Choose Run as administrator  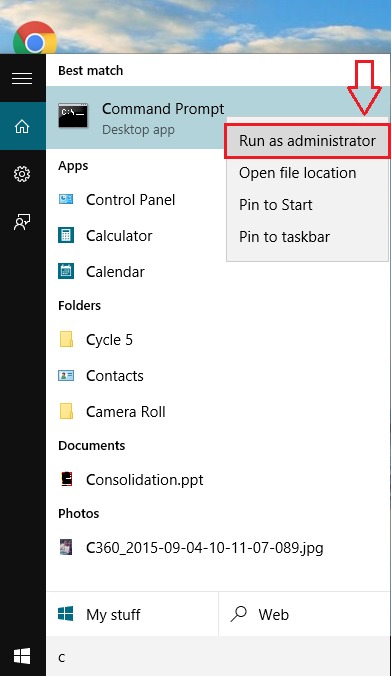[x=307, y=141]
